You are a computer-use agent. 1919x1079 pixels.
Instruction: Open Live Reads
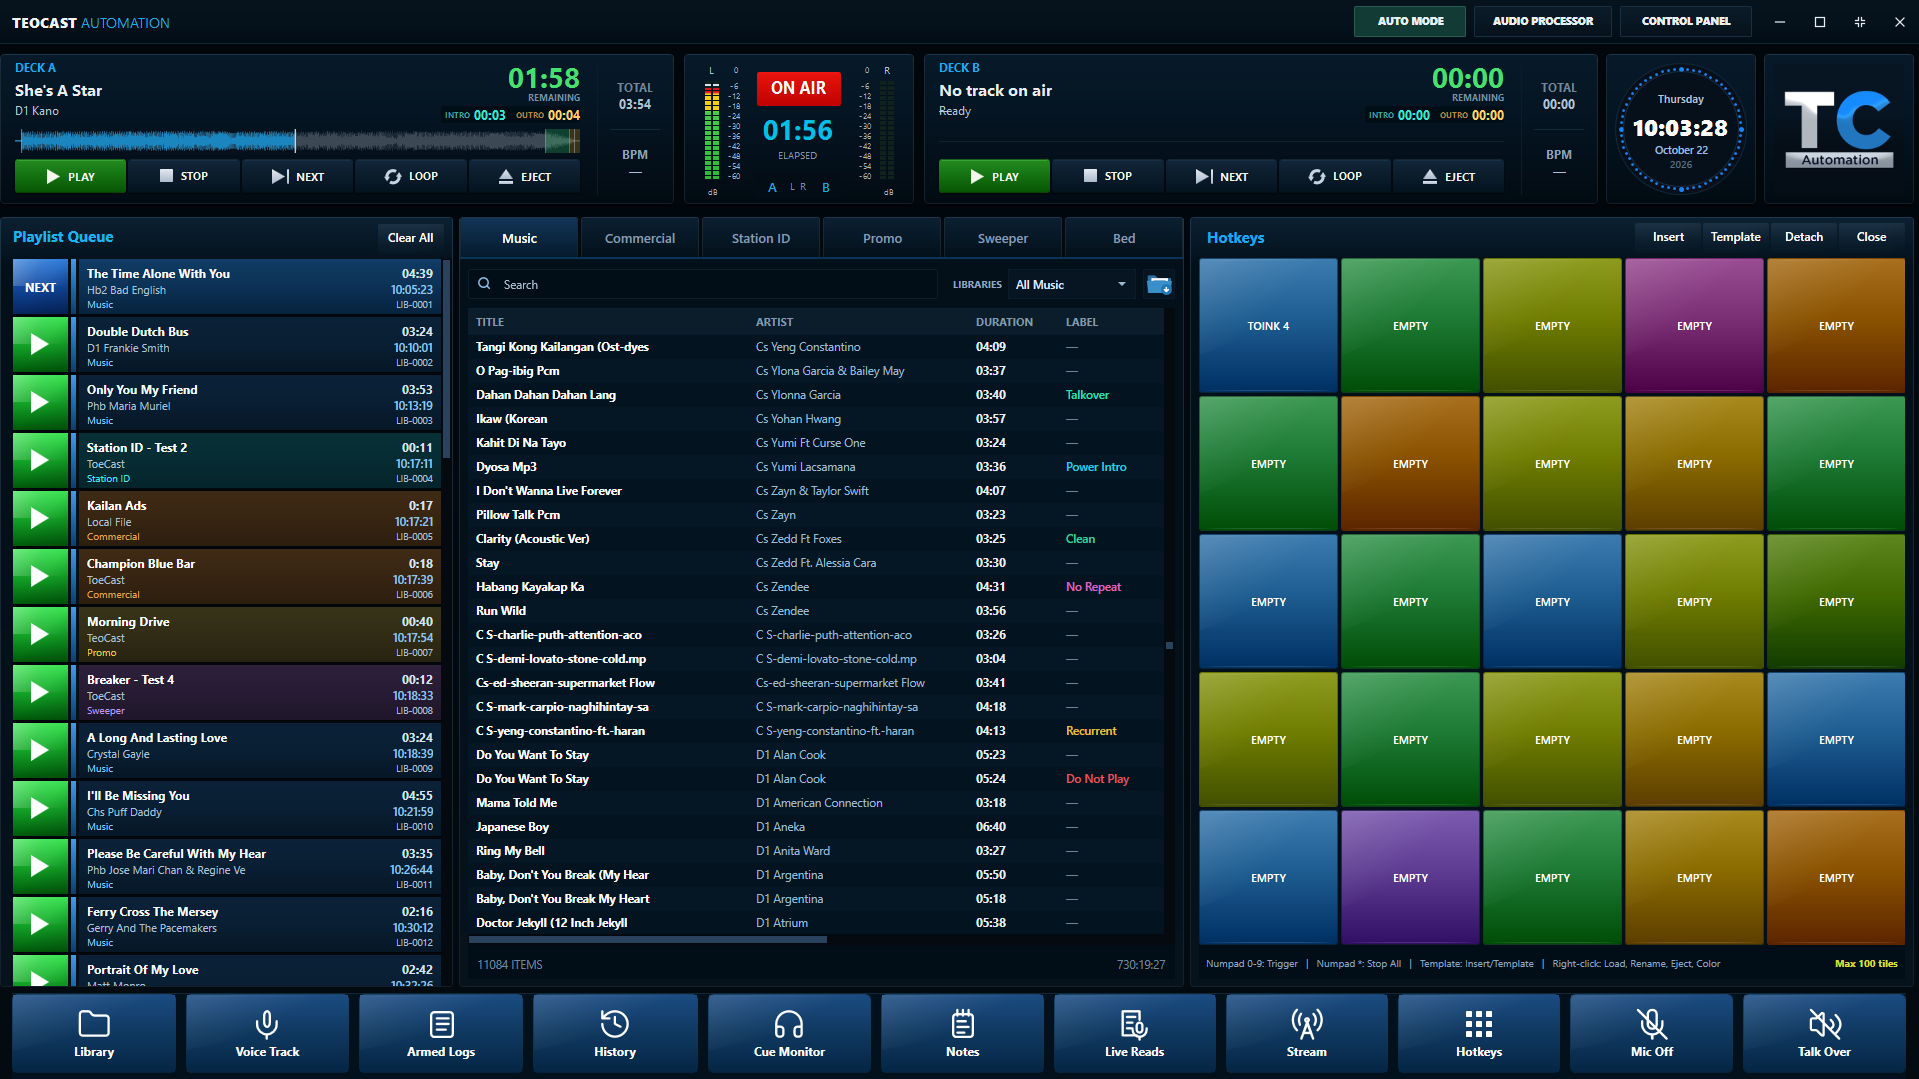[1135, 1033]
